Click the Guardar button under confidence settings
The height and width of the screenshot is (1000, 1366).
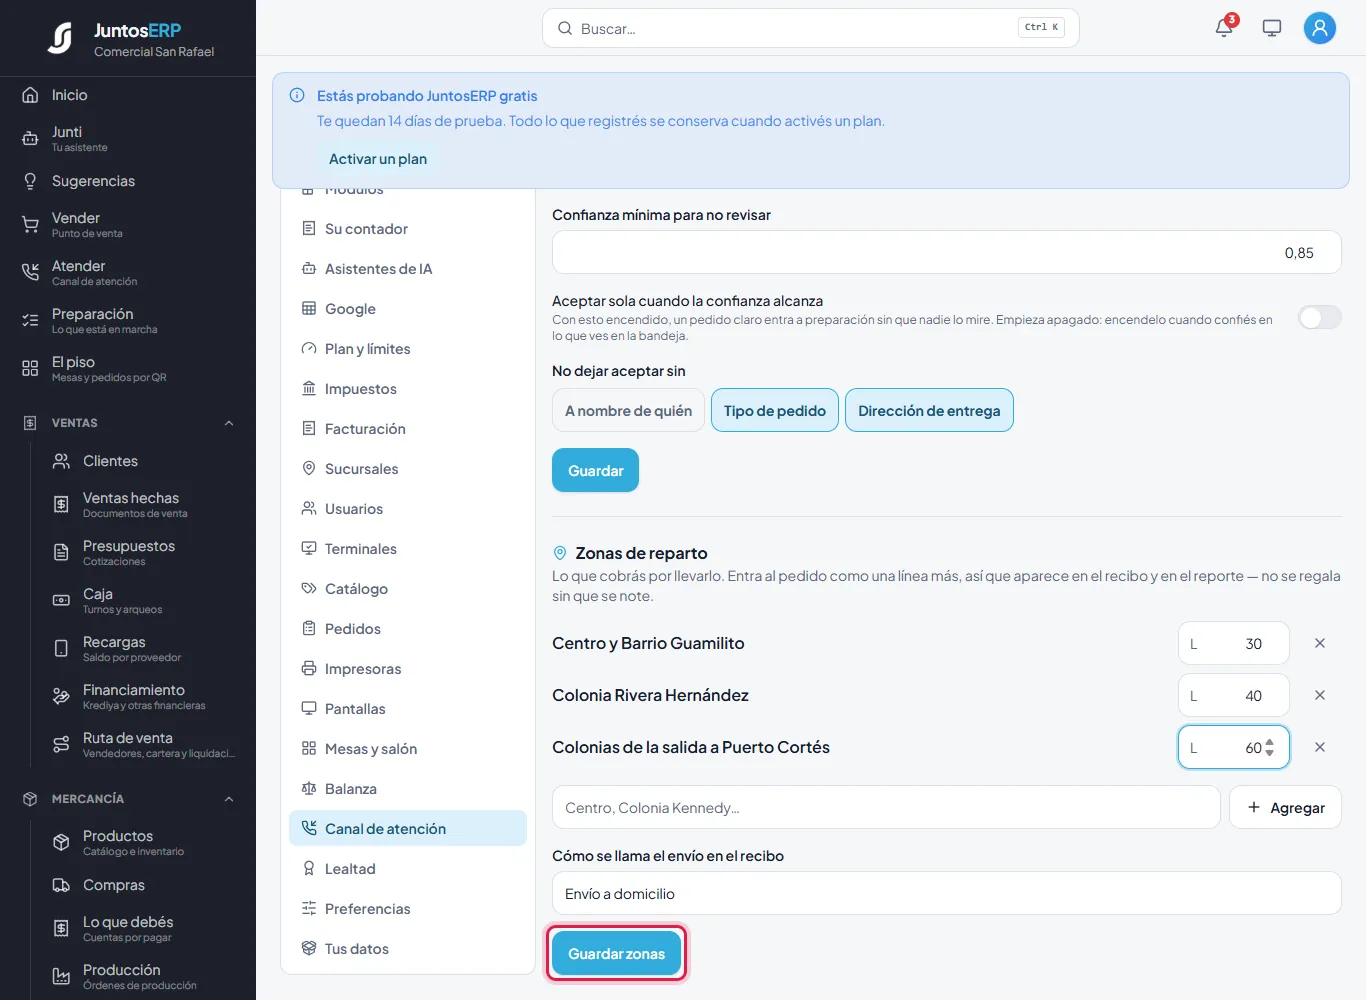[595, 470]
